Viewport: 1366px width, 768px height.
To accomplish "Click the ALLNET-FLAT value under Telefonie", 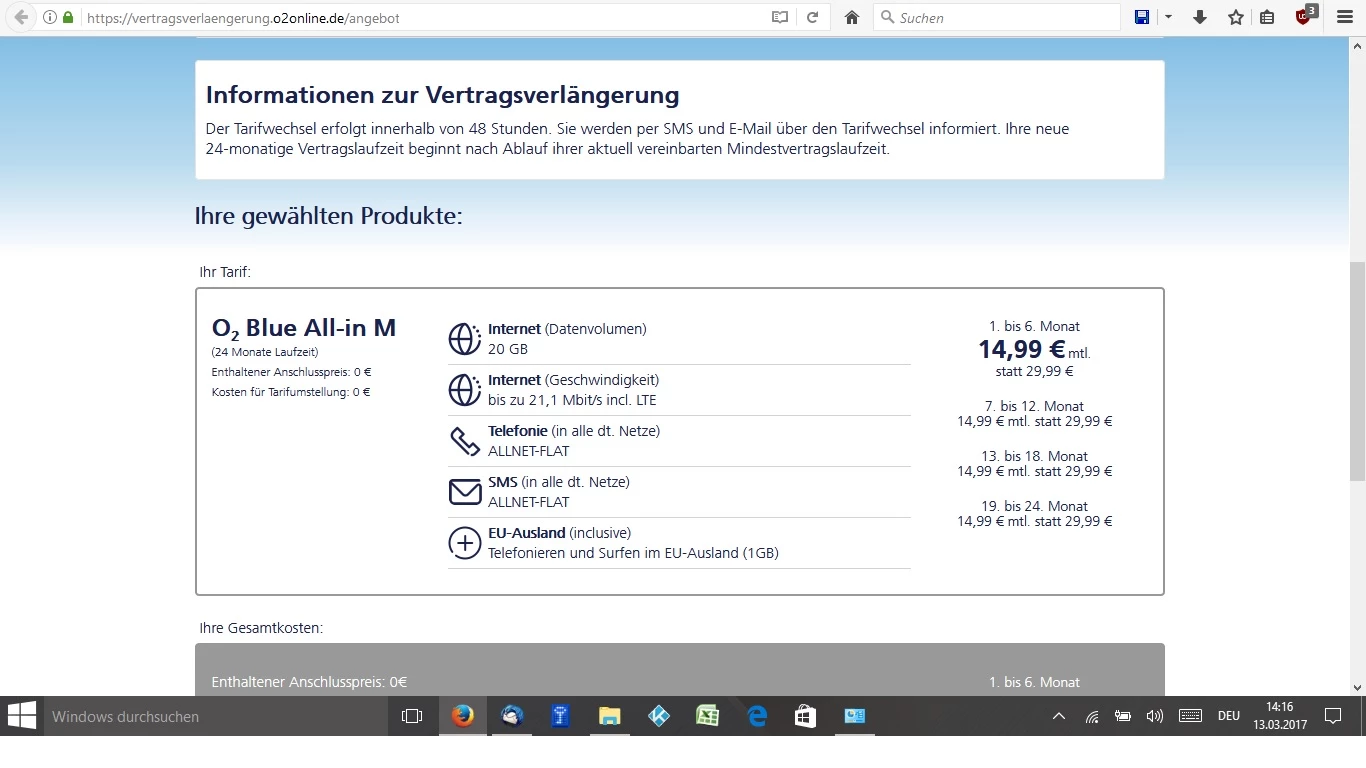I will (x=529, y=451).
